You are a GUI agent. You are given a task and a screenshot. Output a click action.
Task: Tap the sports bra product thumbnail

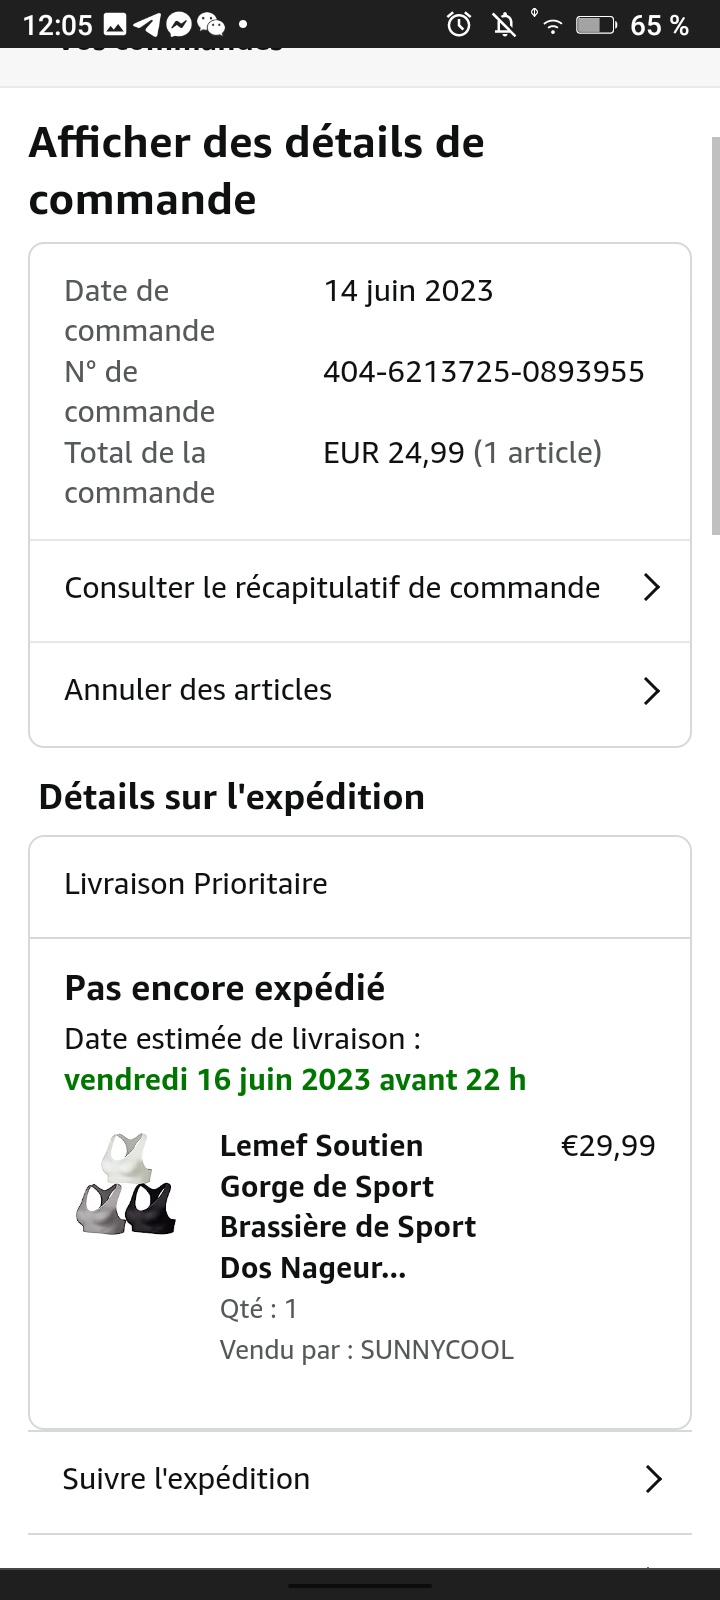(x=127, y=1184)
